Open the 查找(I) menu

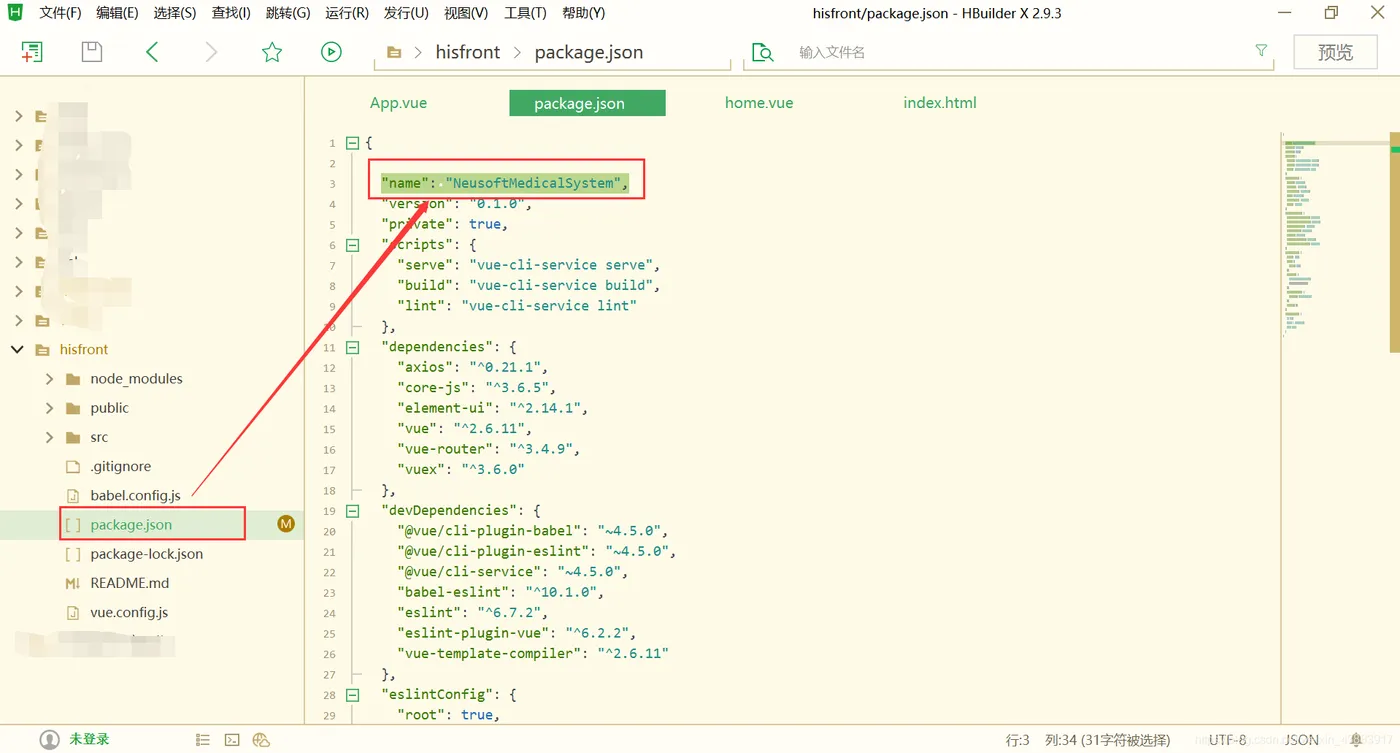[x=231, y=13]
